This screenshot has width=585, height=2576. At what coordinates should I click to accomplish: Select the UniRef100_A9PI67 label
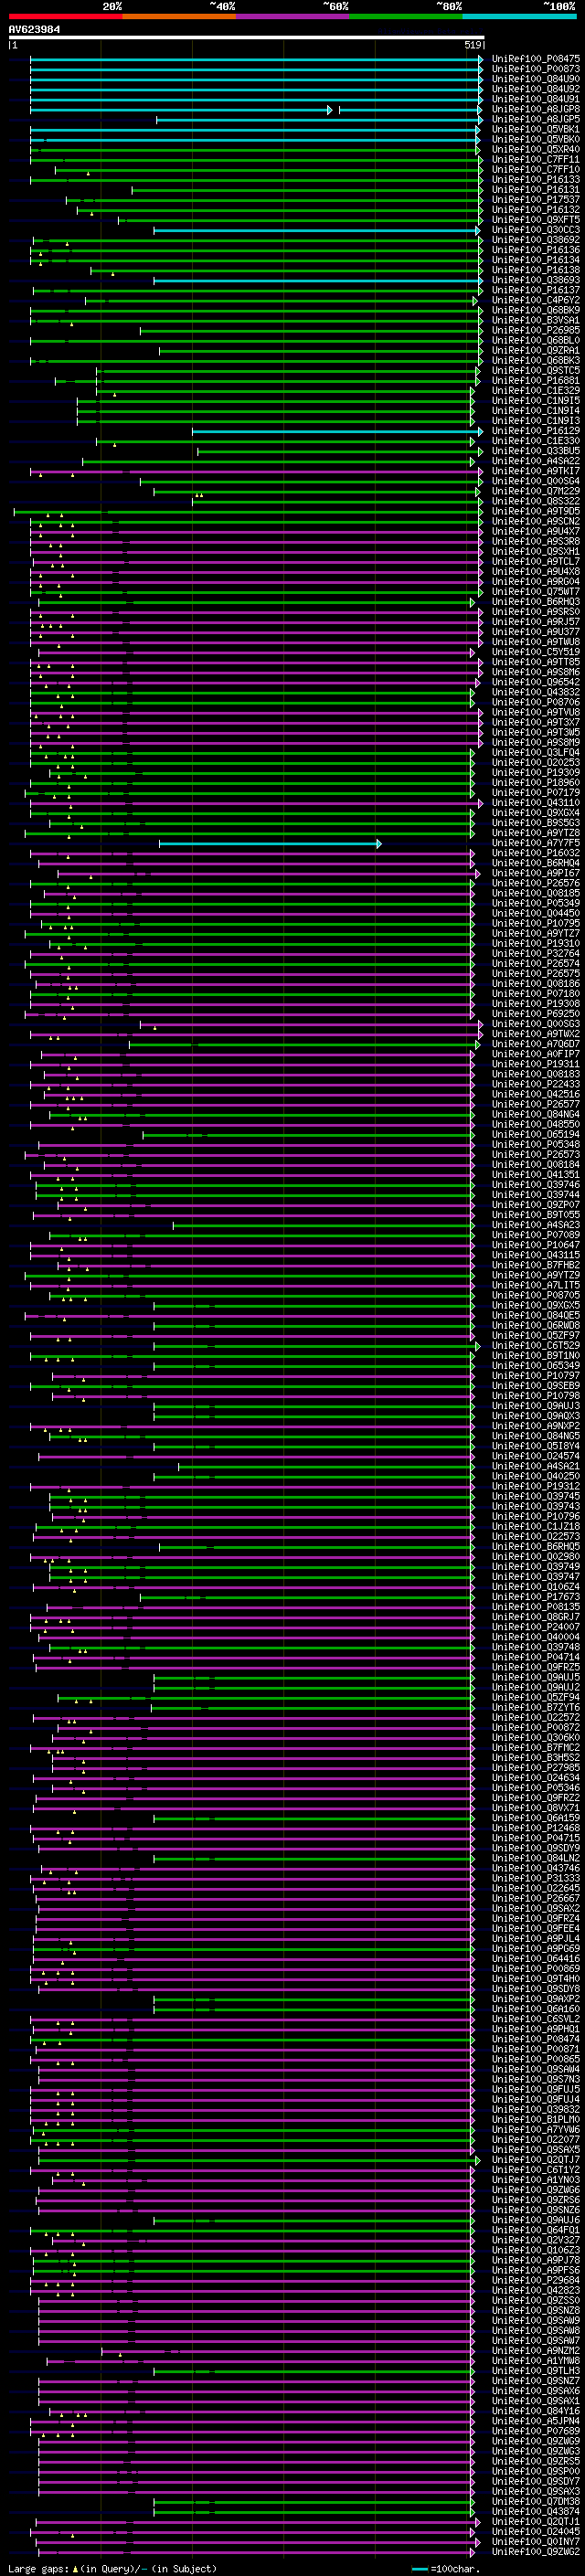(536, 873)
